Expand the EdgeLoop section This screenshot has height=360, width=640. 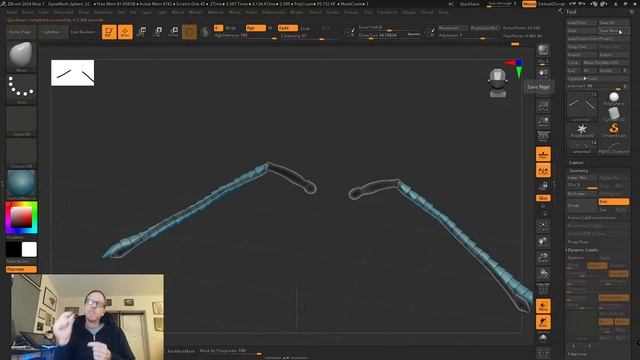(577, 354)
